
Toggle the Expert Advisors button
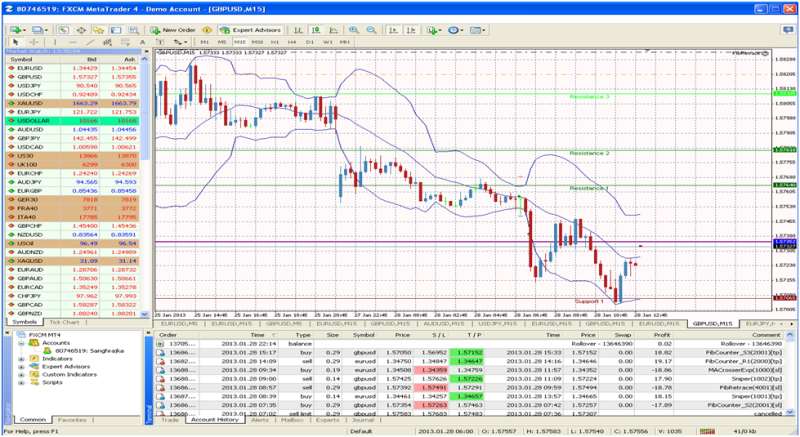(x=251, y=30)
